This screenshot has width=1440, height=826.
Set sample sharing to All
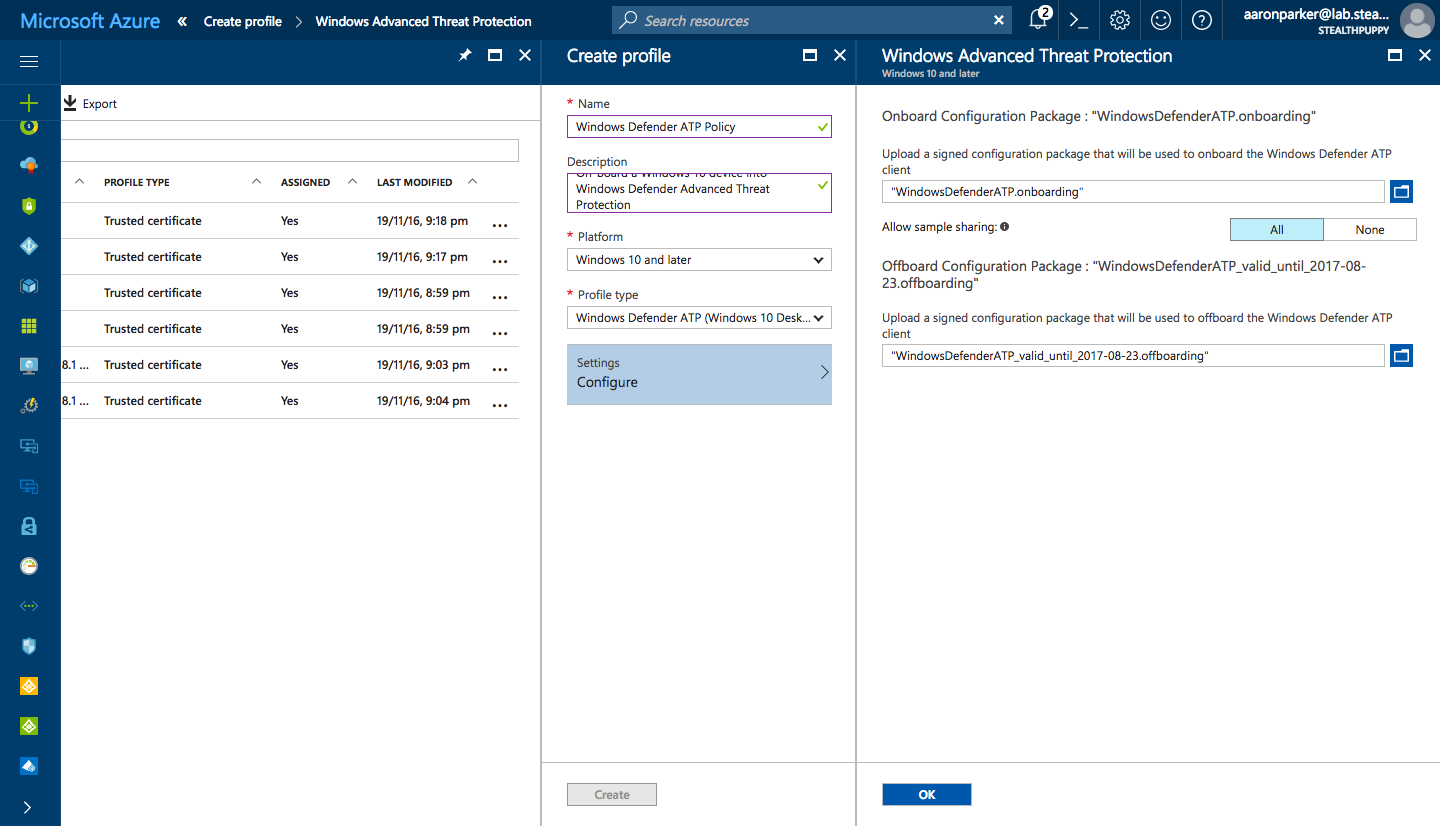click(x=1277, y=230)
